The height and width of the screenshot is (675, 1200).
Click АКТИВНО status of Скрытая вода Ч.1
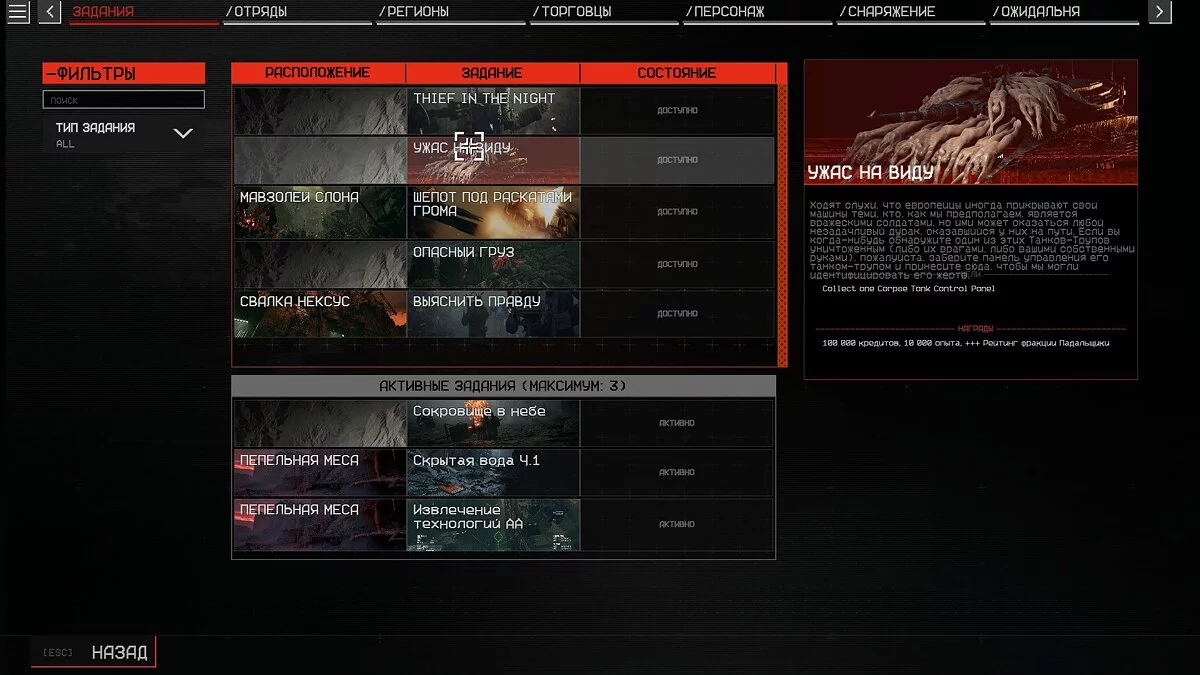click(677, 472)
